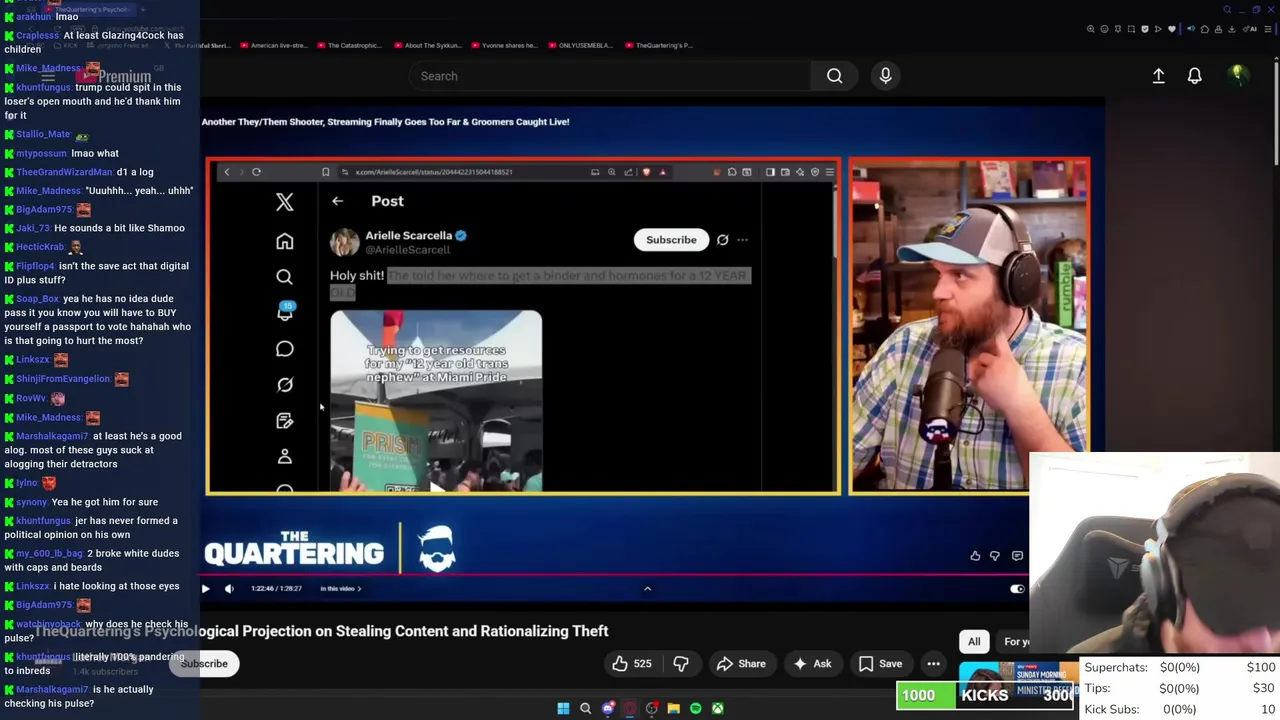Open Spotify from taskbar
1280x720 pixels.
point(696,709)
